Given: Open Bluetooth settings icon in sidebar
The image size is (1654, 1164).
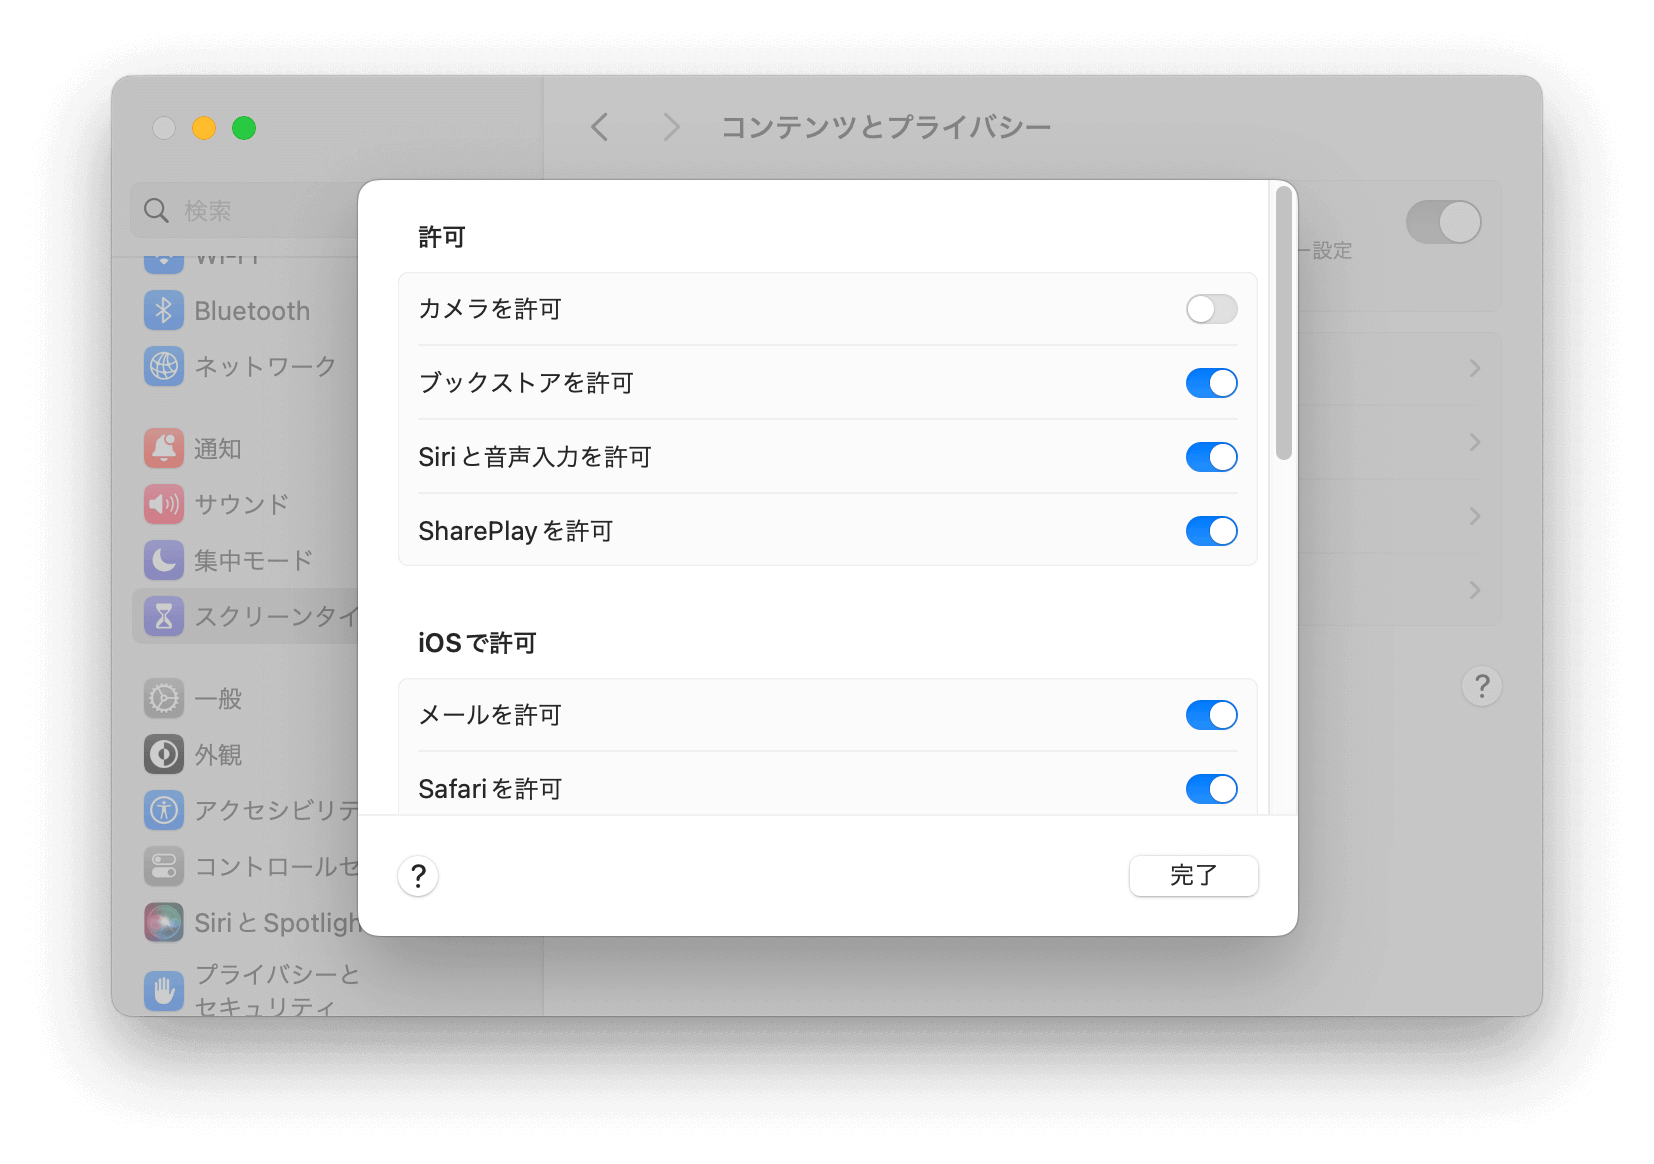Looking at the screenshot, I should [164, 311].
